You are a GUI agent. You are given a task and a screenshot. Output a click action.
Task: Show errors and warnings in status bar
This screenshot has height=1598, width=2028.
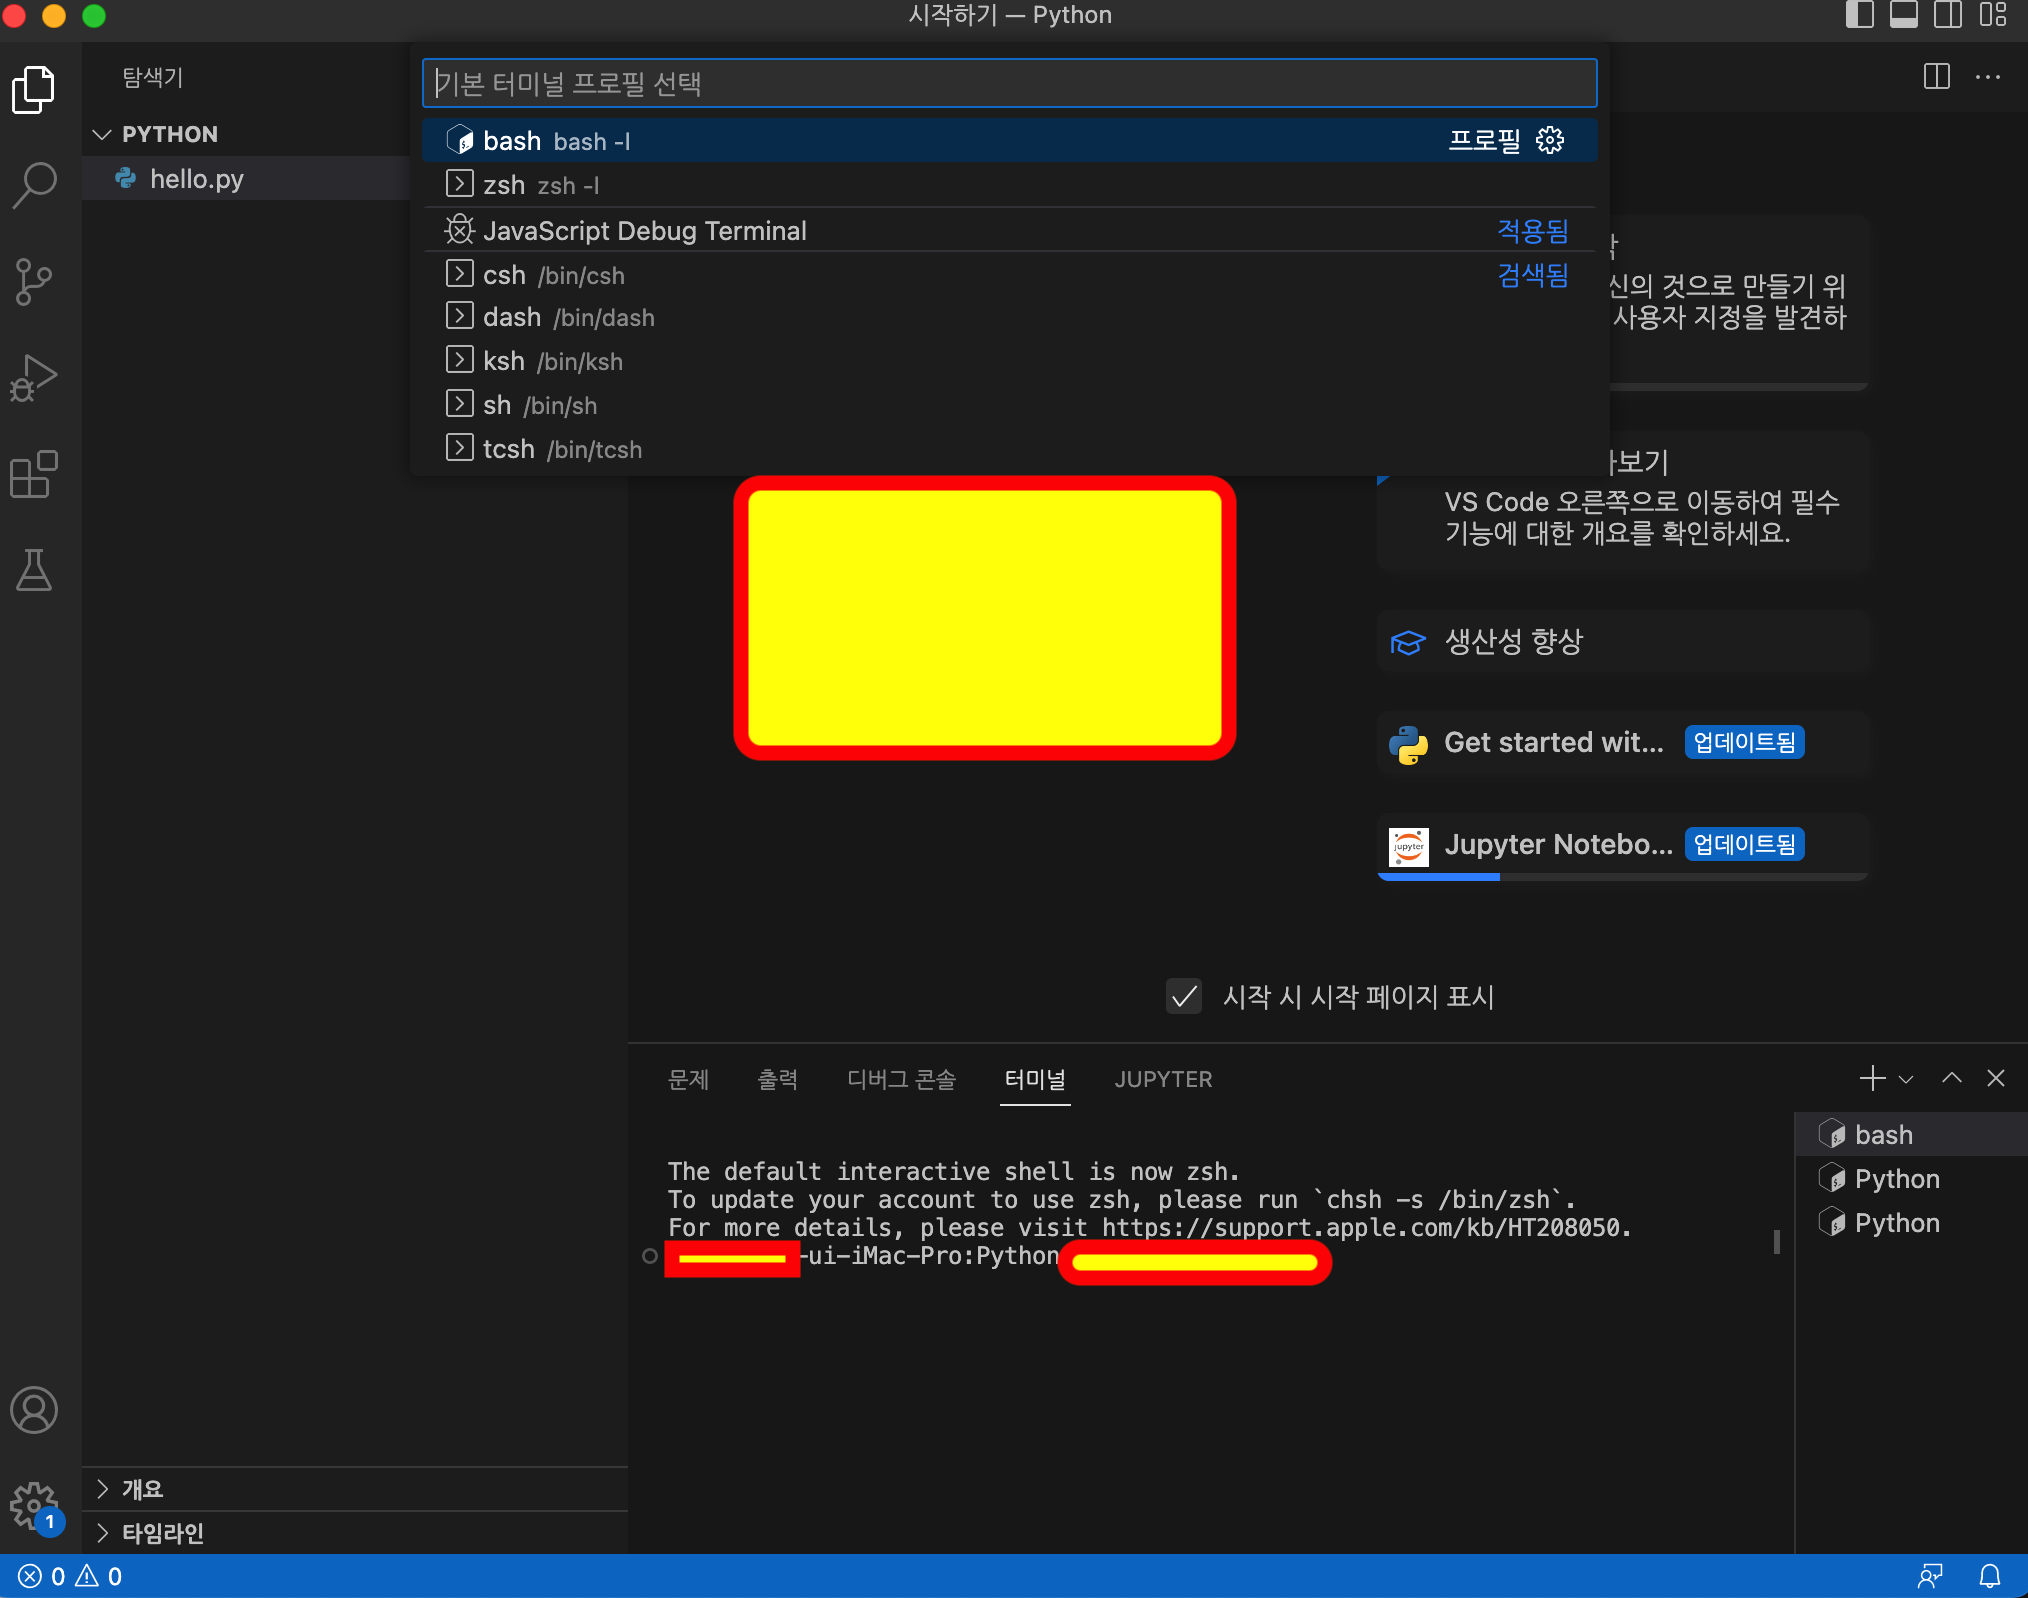(70, 1577)
